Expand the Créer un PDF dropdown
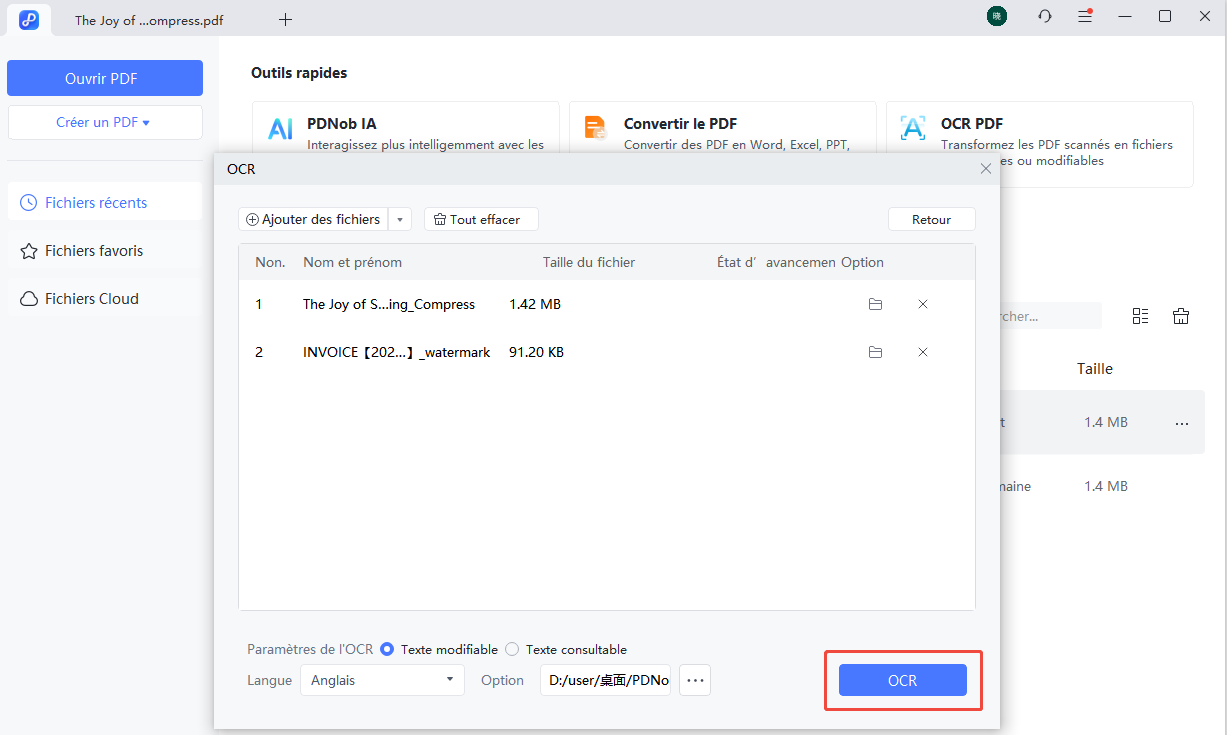Viewport: 1227px width, 735px height. [104, 122]
